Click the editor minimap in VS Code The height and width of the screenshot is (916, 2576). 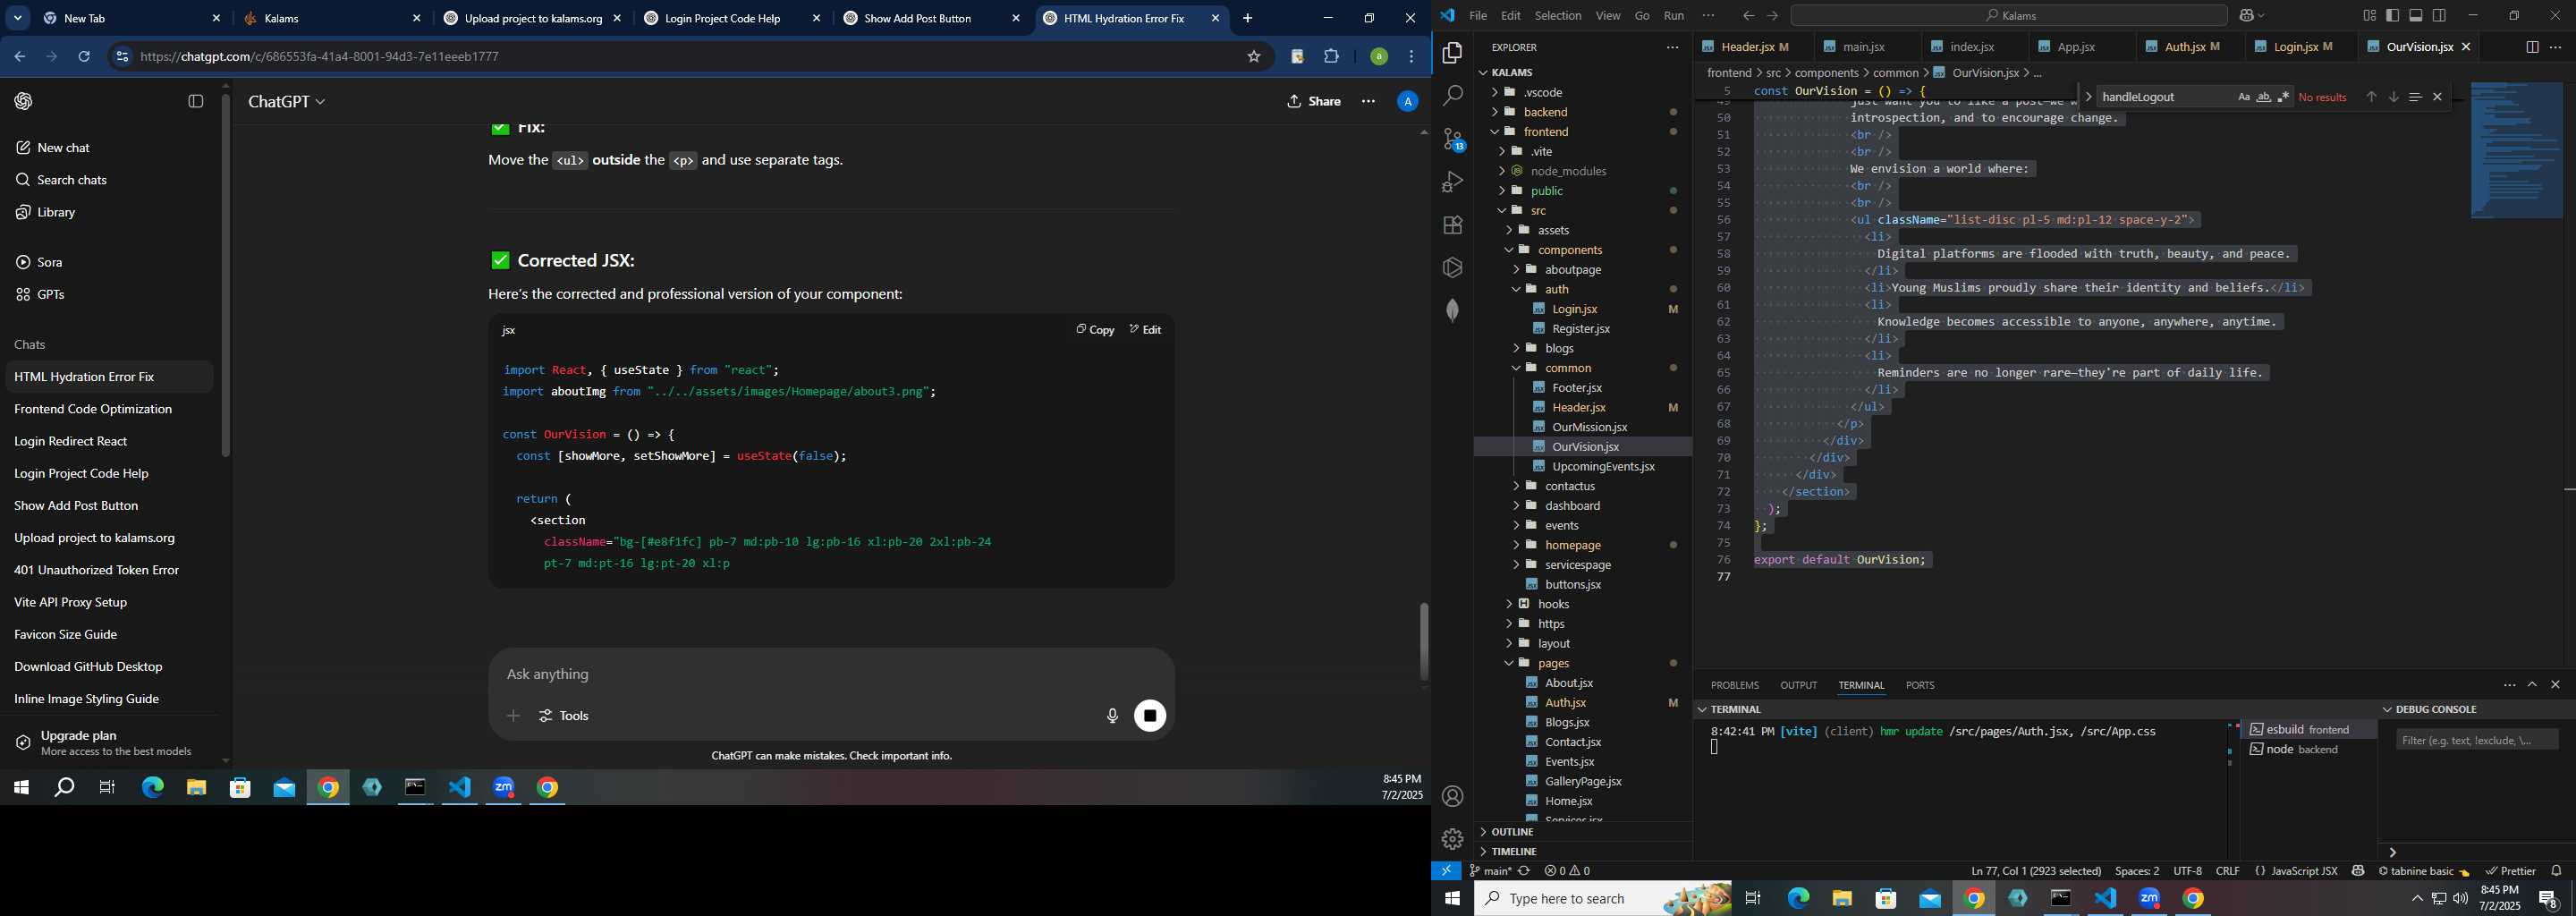pyautogui.click(x=2516, y=150)
